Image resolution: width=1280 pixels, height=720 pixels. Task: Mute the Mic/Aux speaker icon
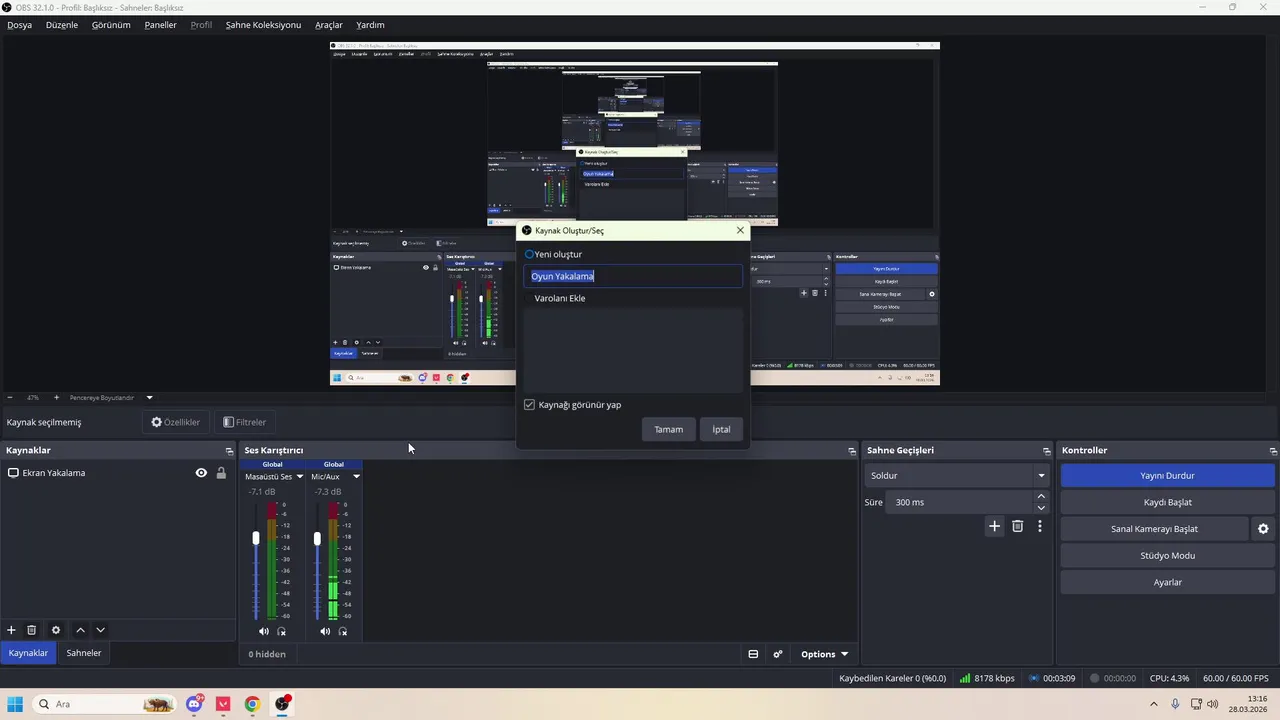(325, 631)
